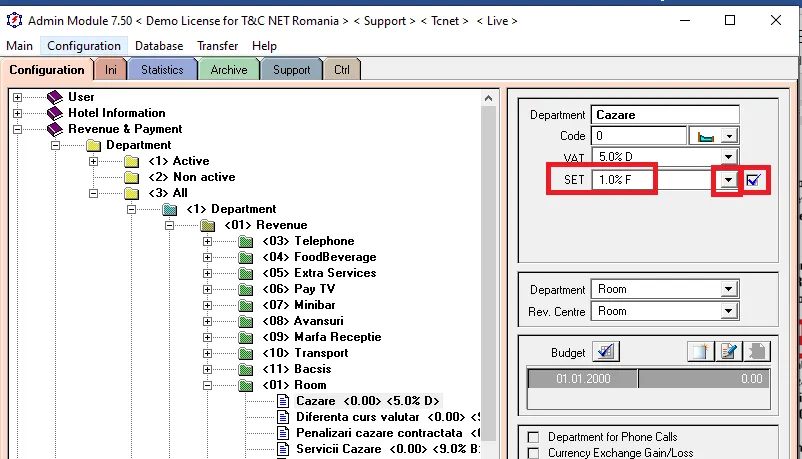This screenshot has width=802, height=459.
Task: Click the <2> Non active folder icon
Action: (131, 177)
